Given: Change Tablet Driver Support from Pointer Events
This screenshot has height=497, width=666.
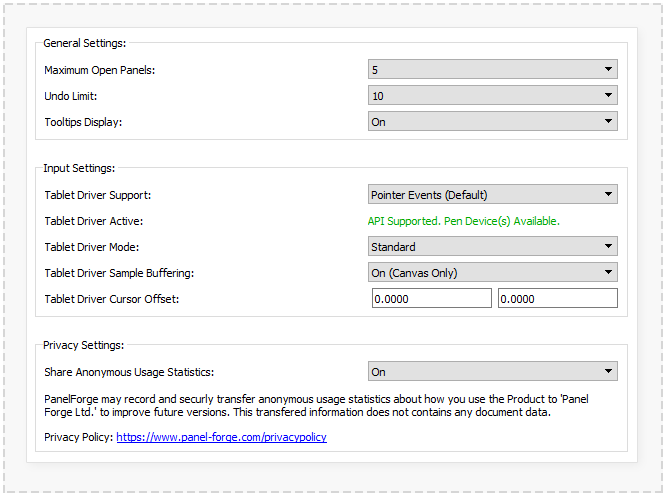Looking at the screenshot, I should click(492, 195).
